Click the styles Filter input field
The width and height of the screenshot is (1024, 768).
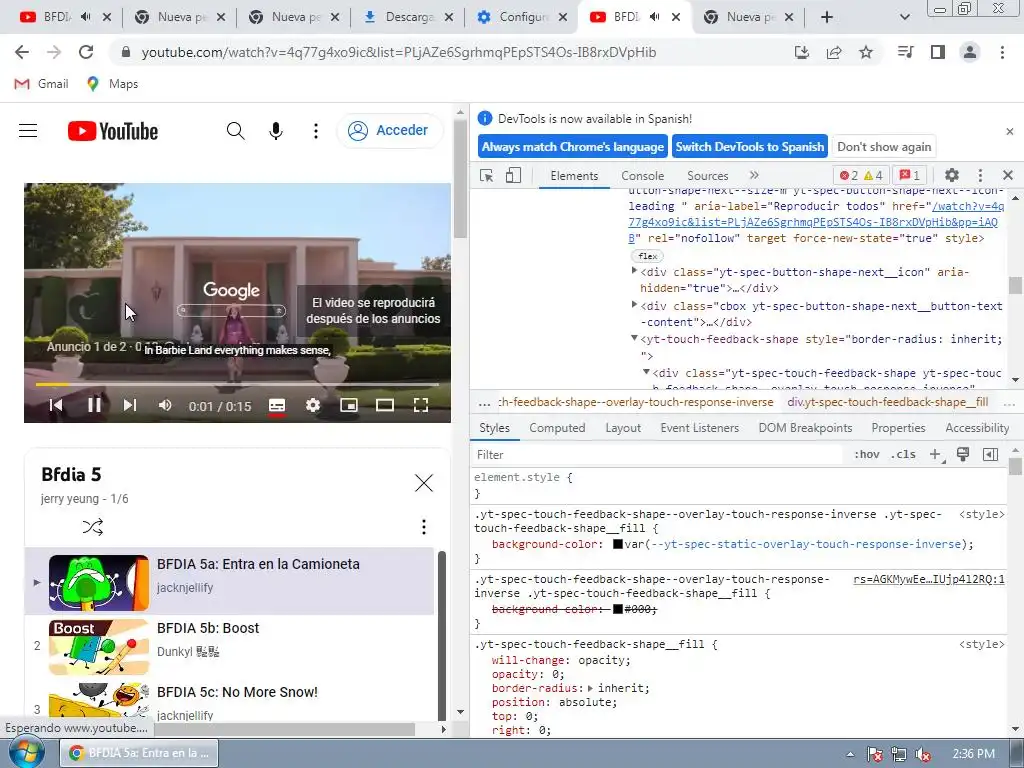(x=658, y=455)
